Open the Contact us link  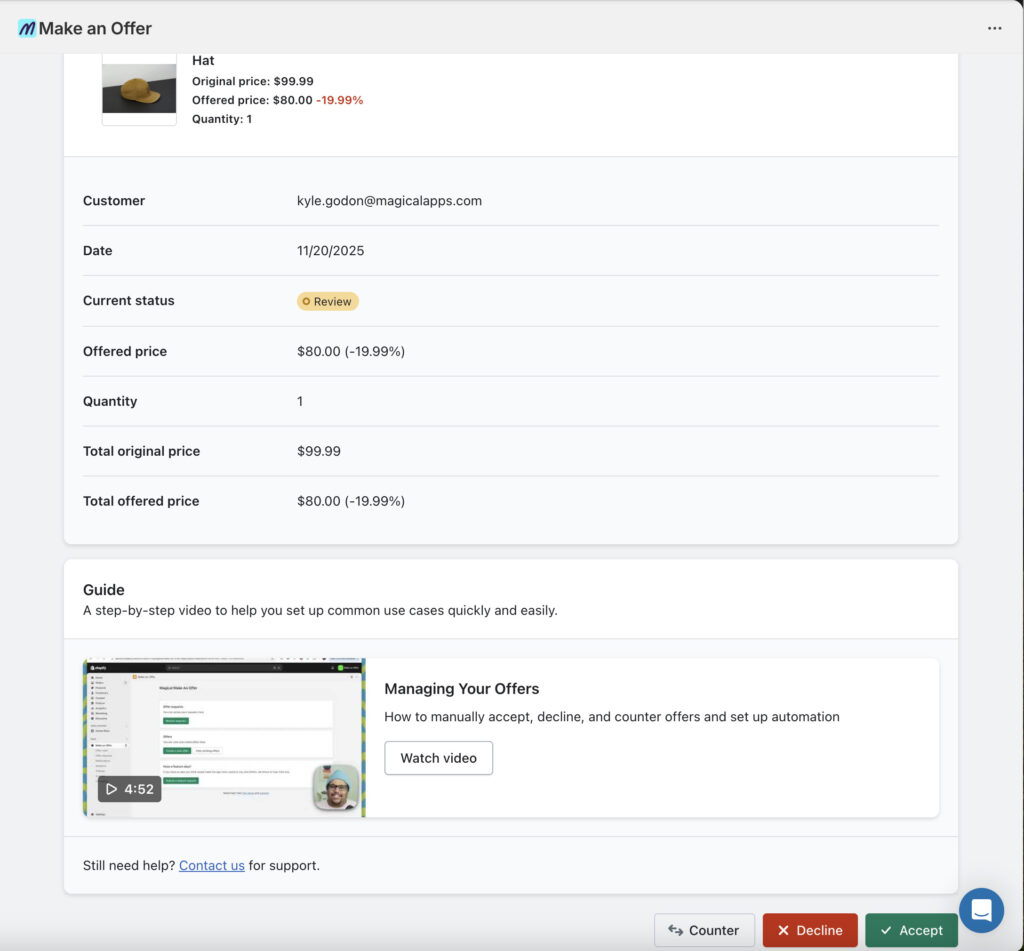pos(211,865)
